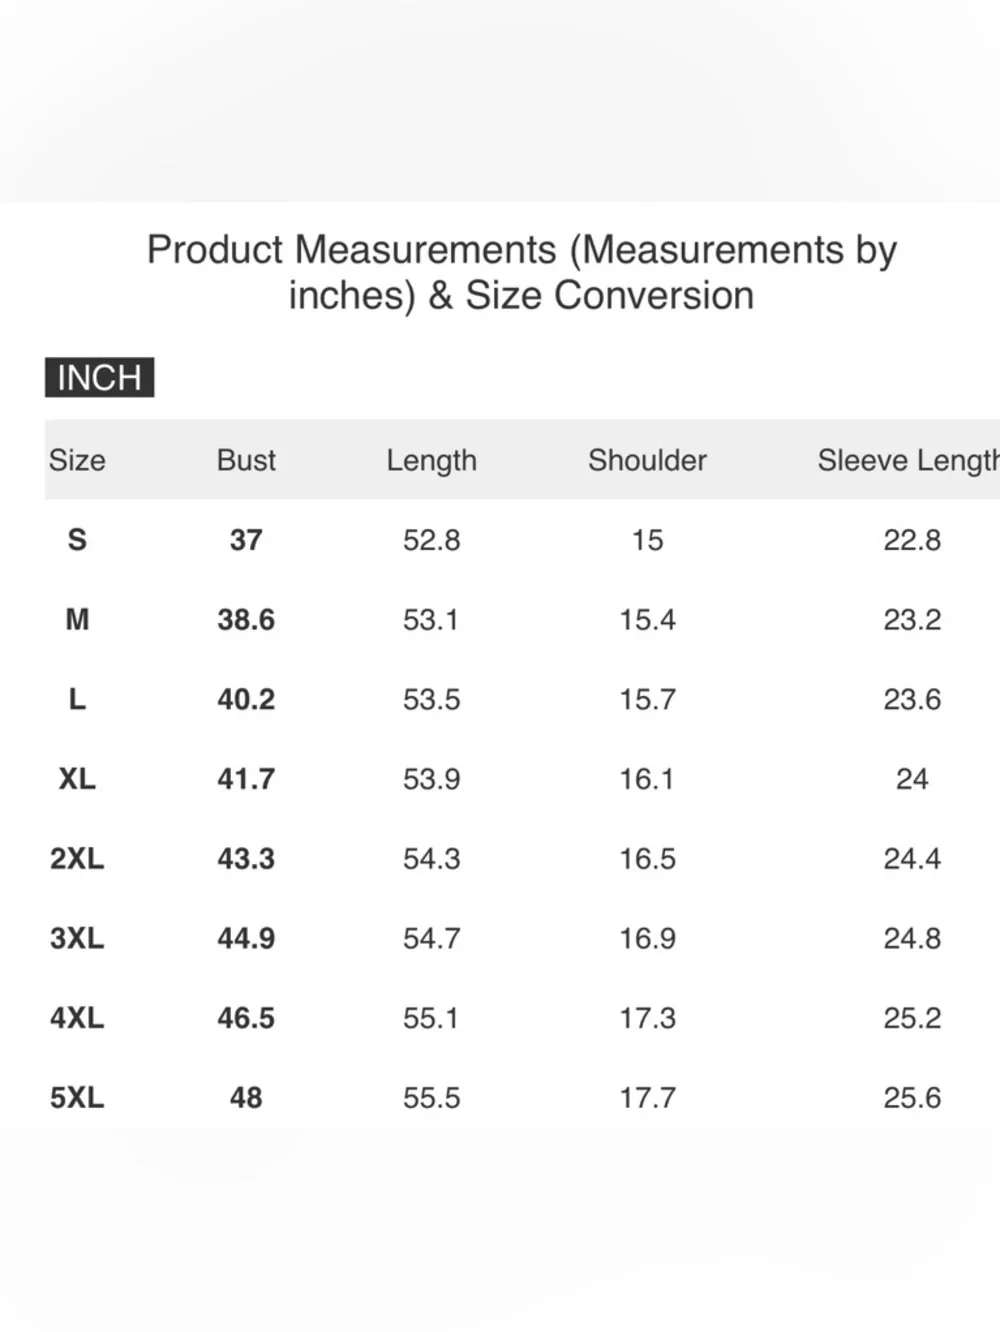The width and height of the screenshot is (1000, 1332).
Task: Select the 3XL size row label
Action: tap(77, 938)
